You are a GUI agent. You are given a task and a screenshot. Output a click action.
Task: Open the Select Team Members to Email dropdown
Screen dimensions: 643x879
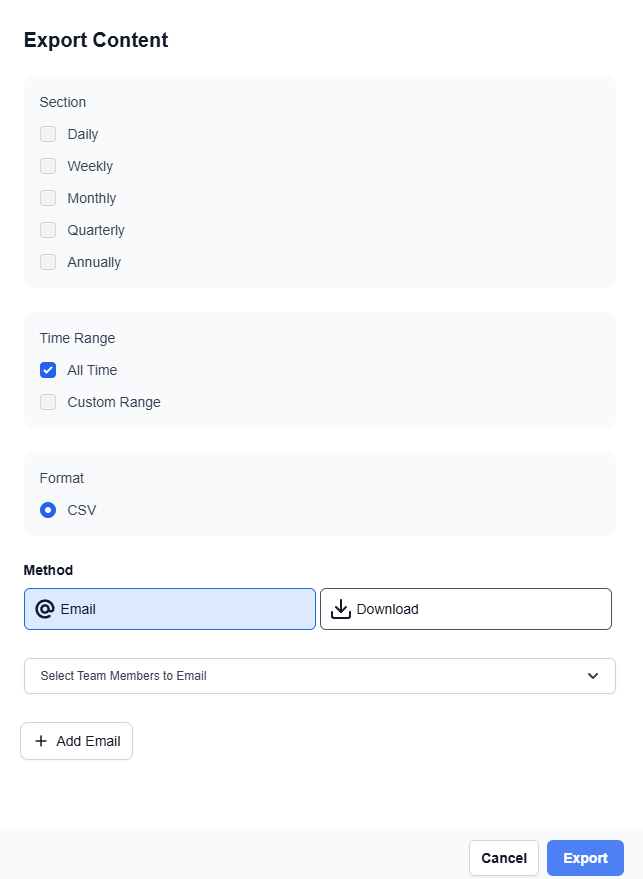[300, 676]
